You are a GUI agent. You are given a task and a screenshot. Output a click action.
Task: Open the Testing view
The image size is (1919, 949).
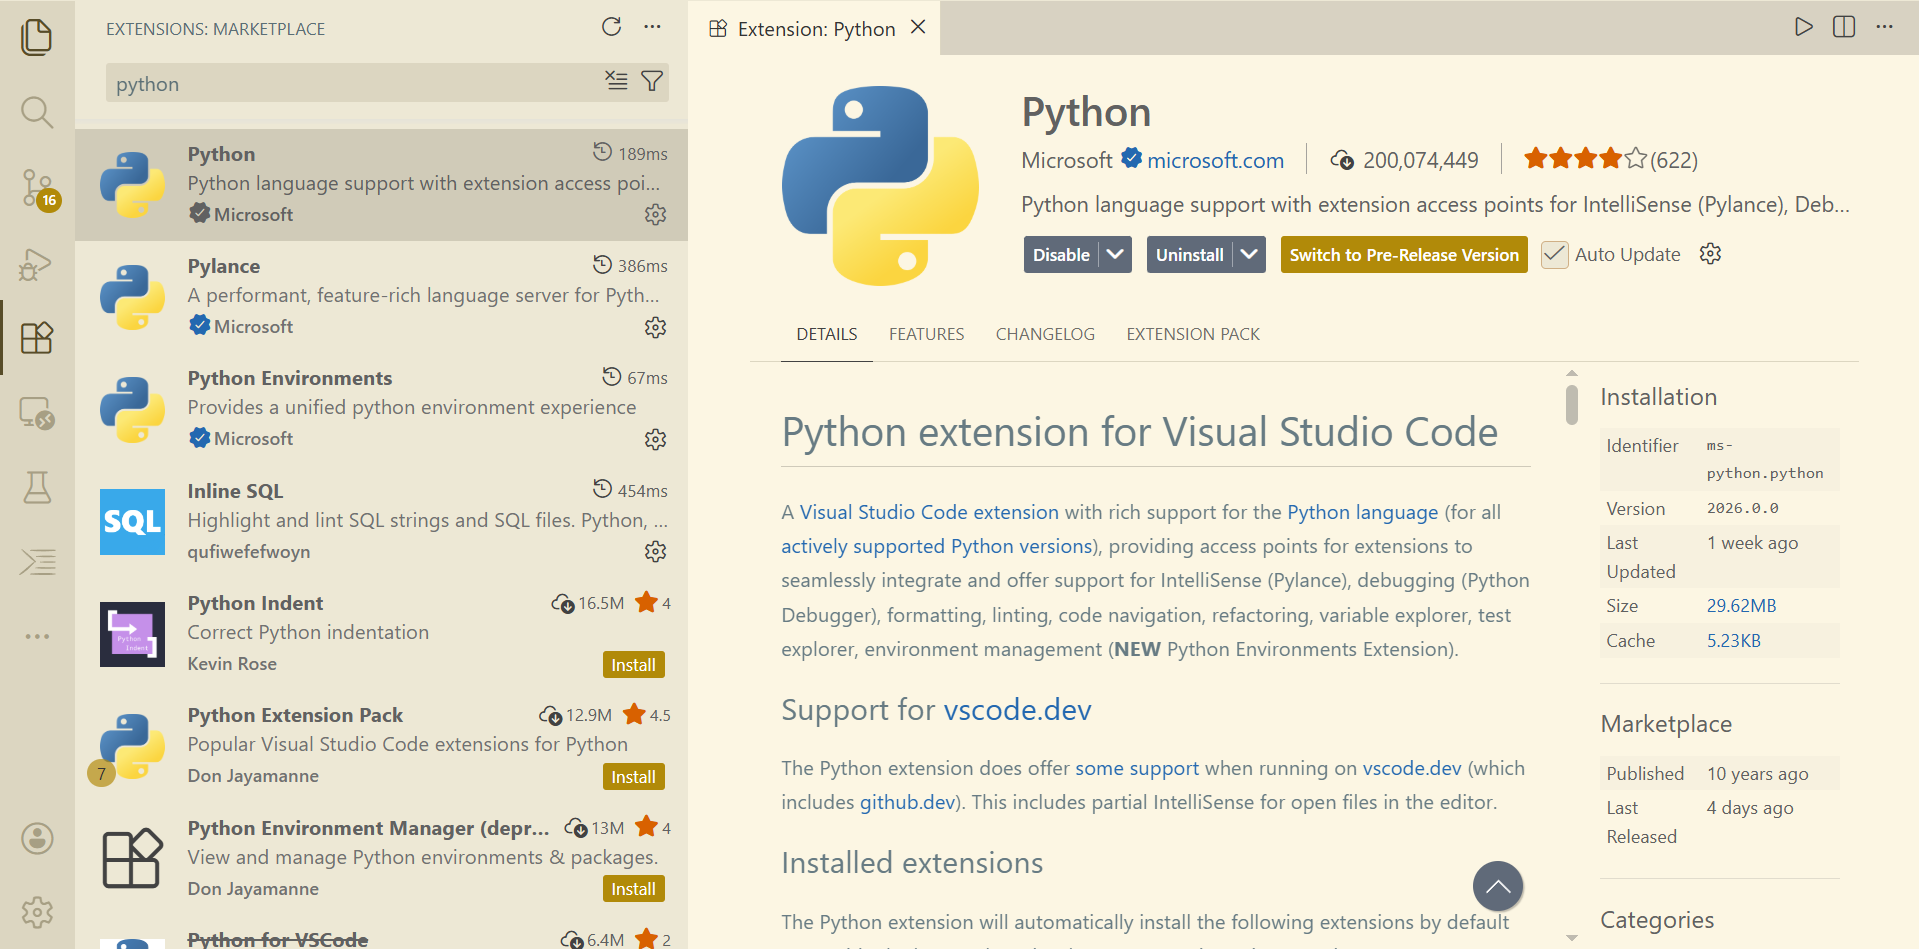click(x=37, y=487)
